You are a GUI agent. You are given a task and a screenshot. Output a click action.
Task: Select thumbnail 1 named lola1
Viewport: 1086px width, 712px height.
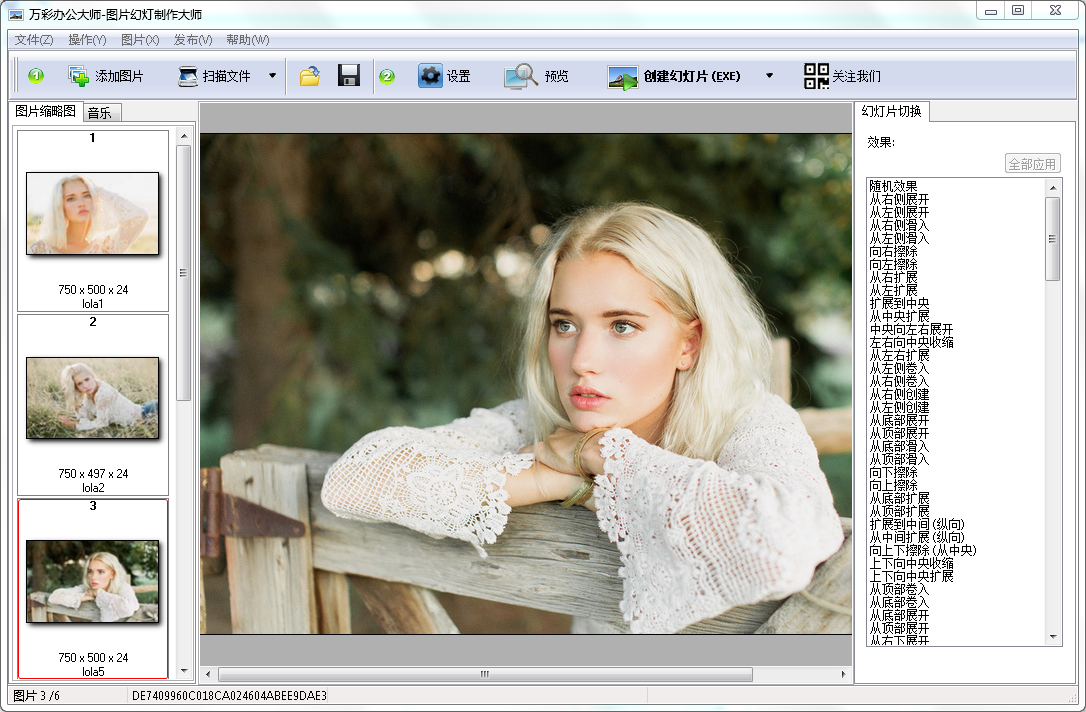[92, 213]
